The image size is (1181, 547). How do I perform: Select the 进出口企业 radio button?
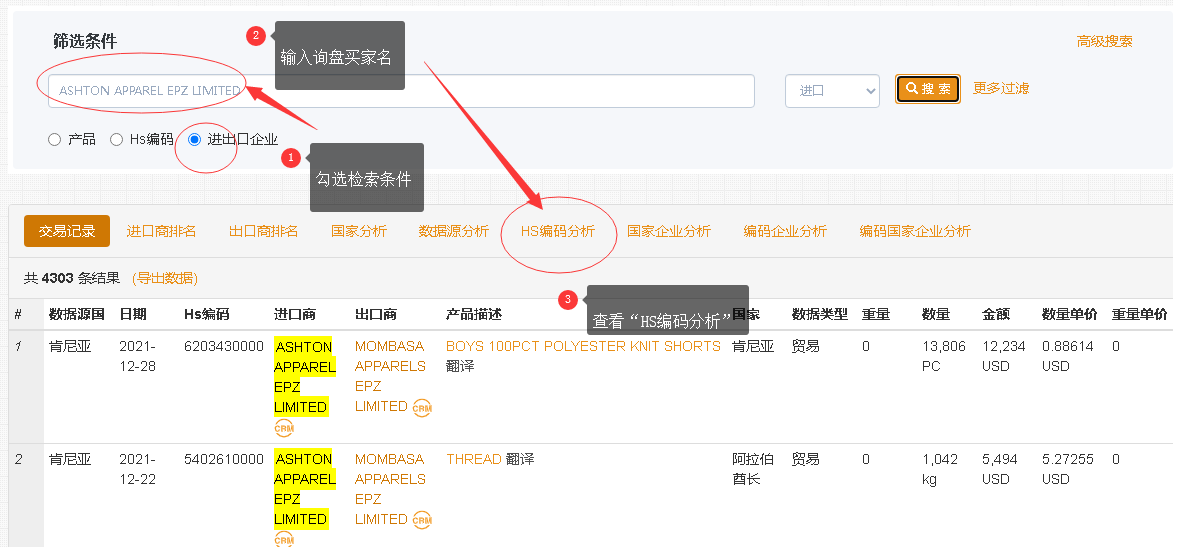(194, 139)
